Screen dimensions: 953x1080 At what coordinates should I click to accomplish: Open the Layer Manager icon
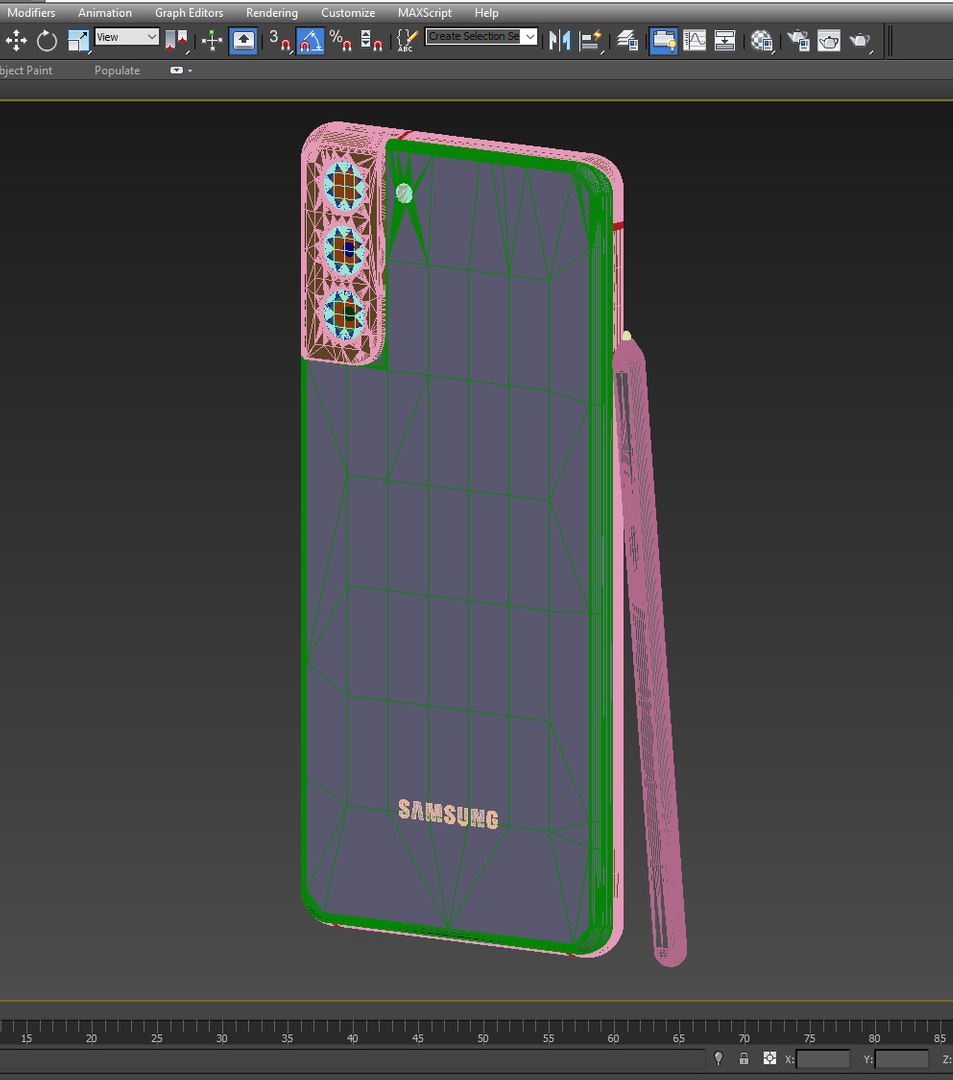[x=627, y=41]
